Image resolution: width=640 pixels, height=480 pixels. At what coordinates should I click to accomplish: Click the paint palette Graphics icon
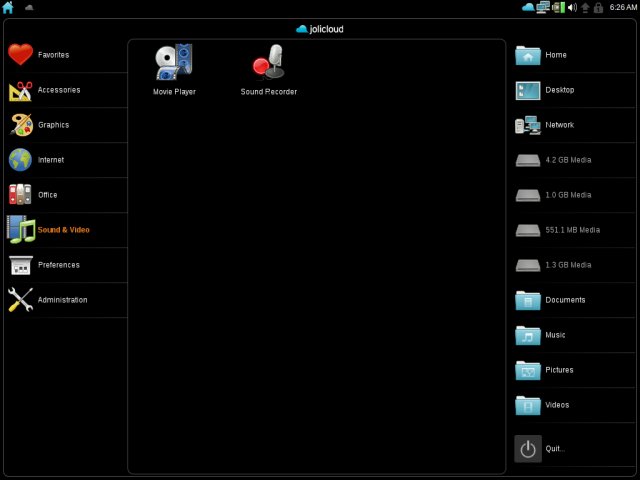[21, 125]
